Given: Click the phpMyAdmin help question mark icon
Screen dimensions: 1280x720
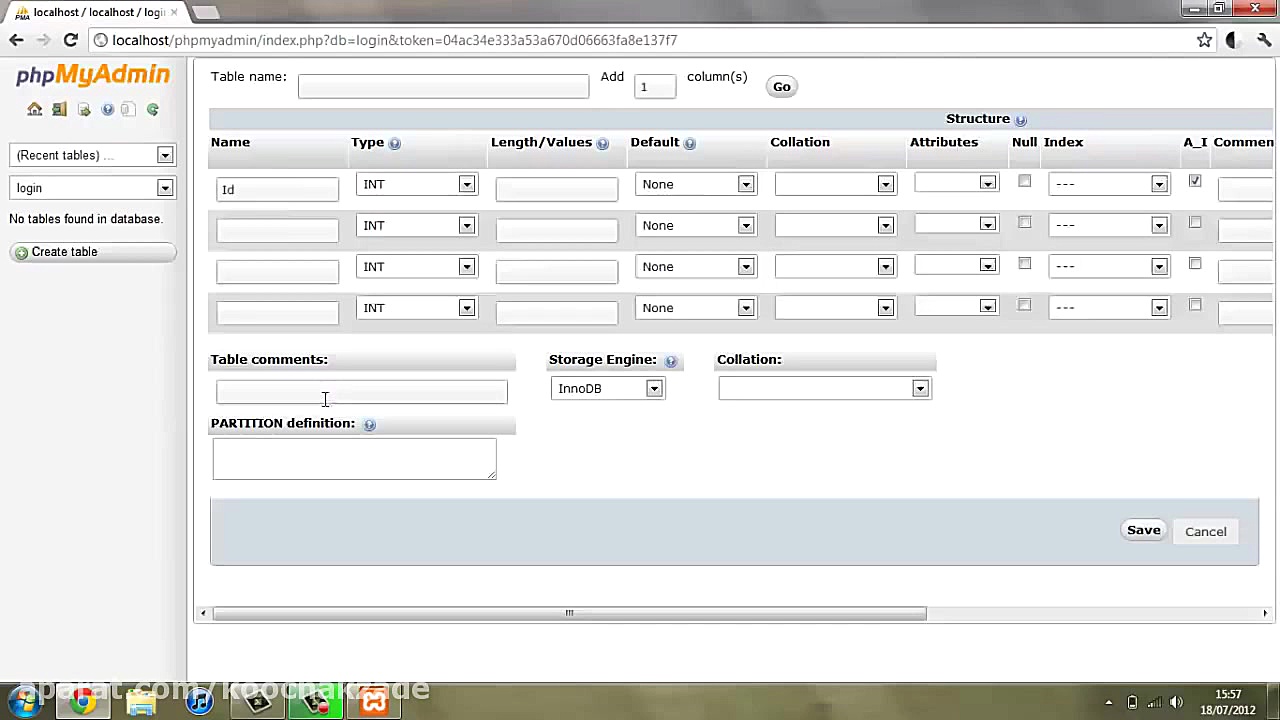Looking at the screenshot, I should (108, 109).
